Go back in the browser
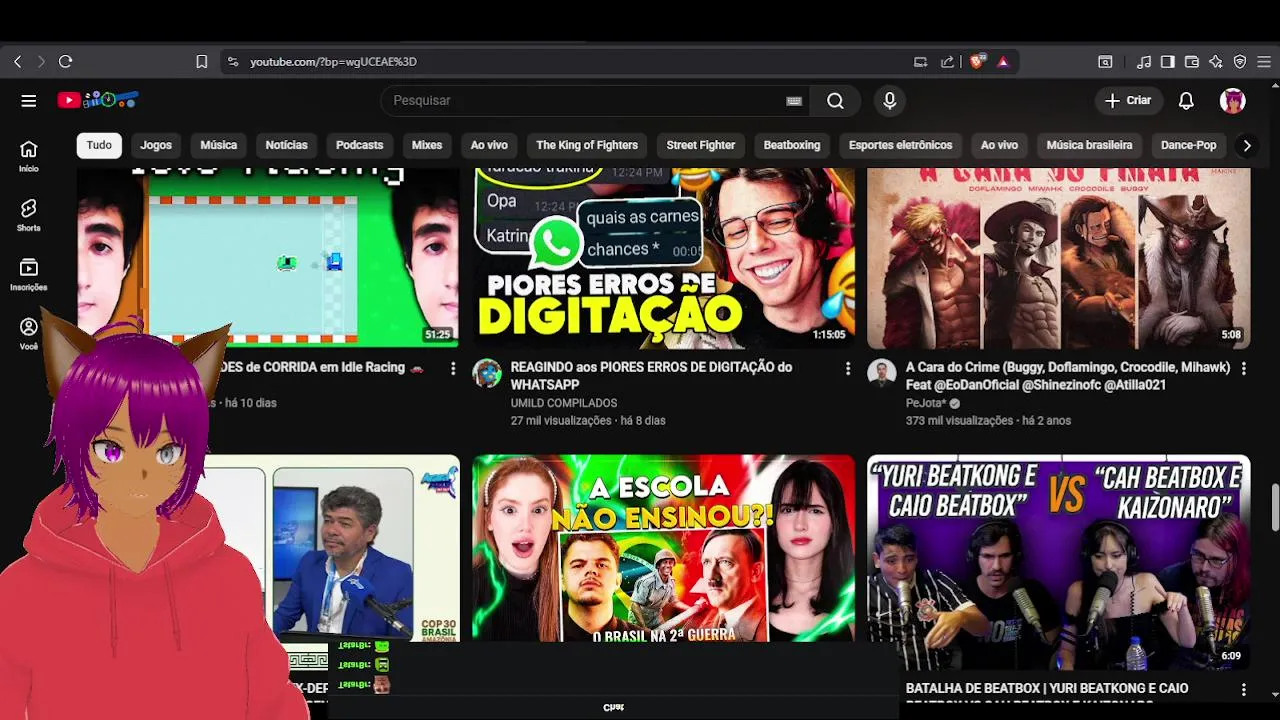 (x=17, y=62)
